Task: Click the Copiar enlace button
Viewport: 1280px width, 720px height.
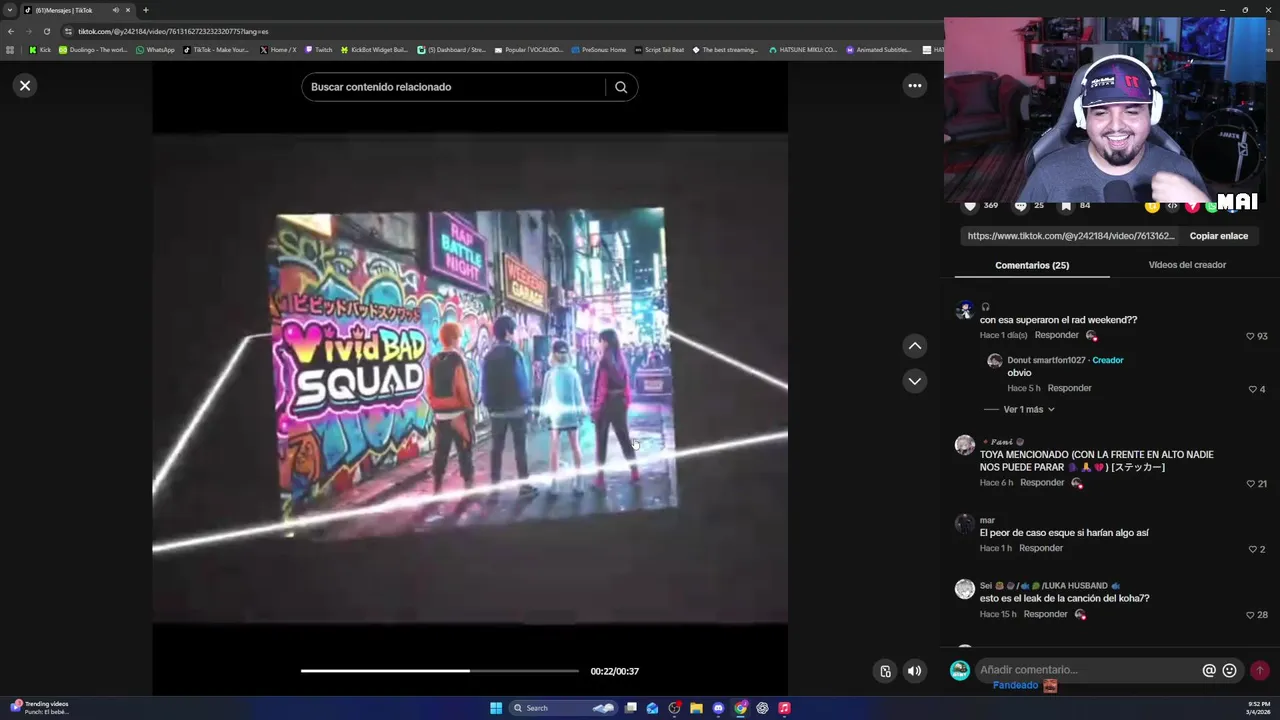Action: (1218, 236)
